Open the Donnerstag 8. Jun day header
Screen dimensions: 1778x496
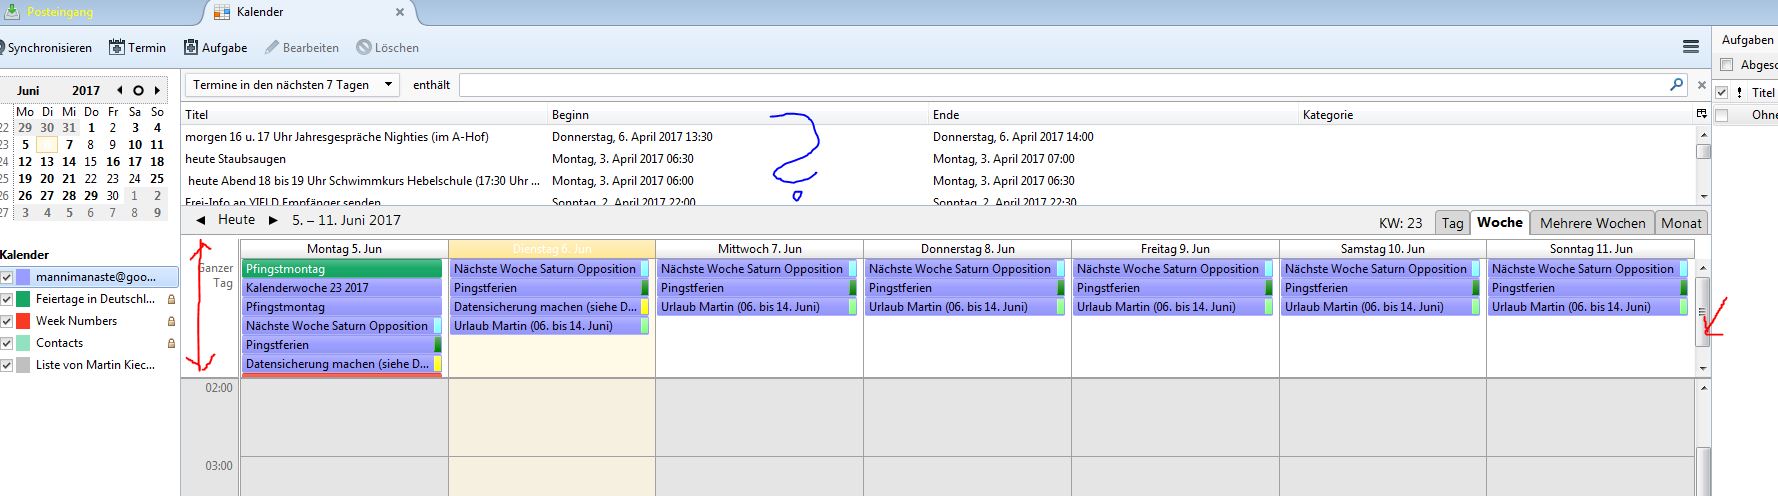(967, 249)
